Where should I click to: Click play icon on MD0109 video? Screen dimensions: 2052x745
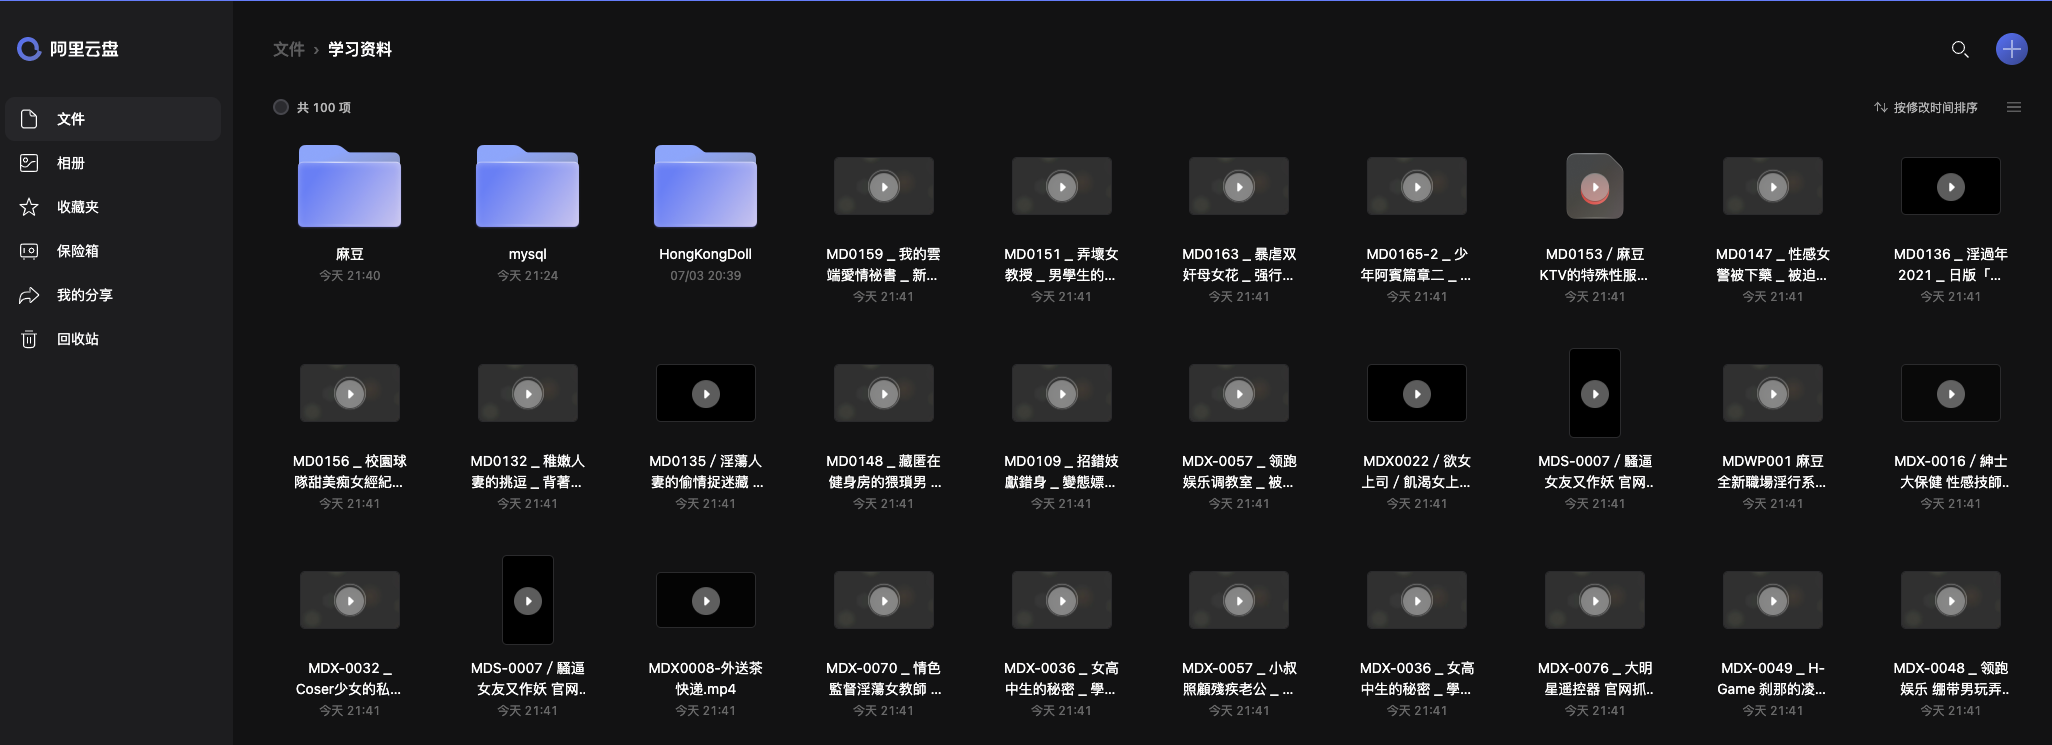pos(1062,393)
